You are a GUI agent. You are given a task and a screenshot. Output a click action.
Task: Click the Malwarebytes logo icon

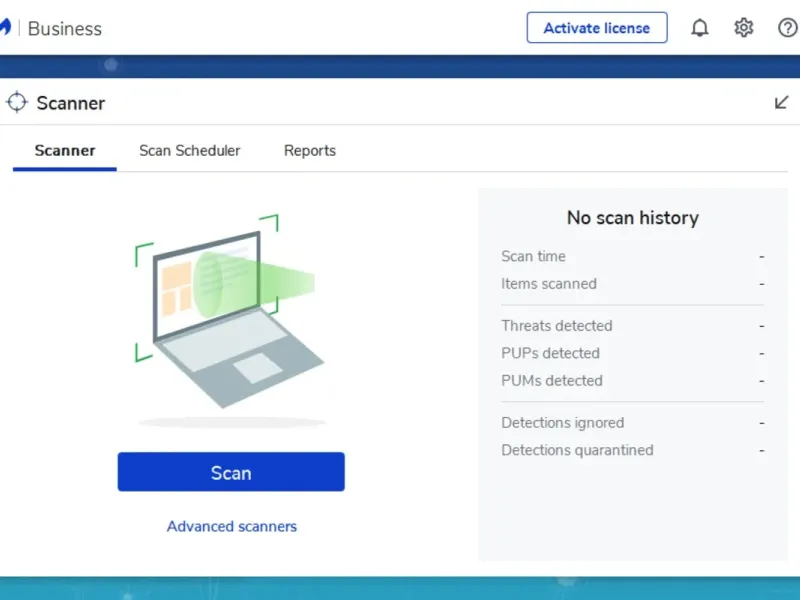[5, 27]
